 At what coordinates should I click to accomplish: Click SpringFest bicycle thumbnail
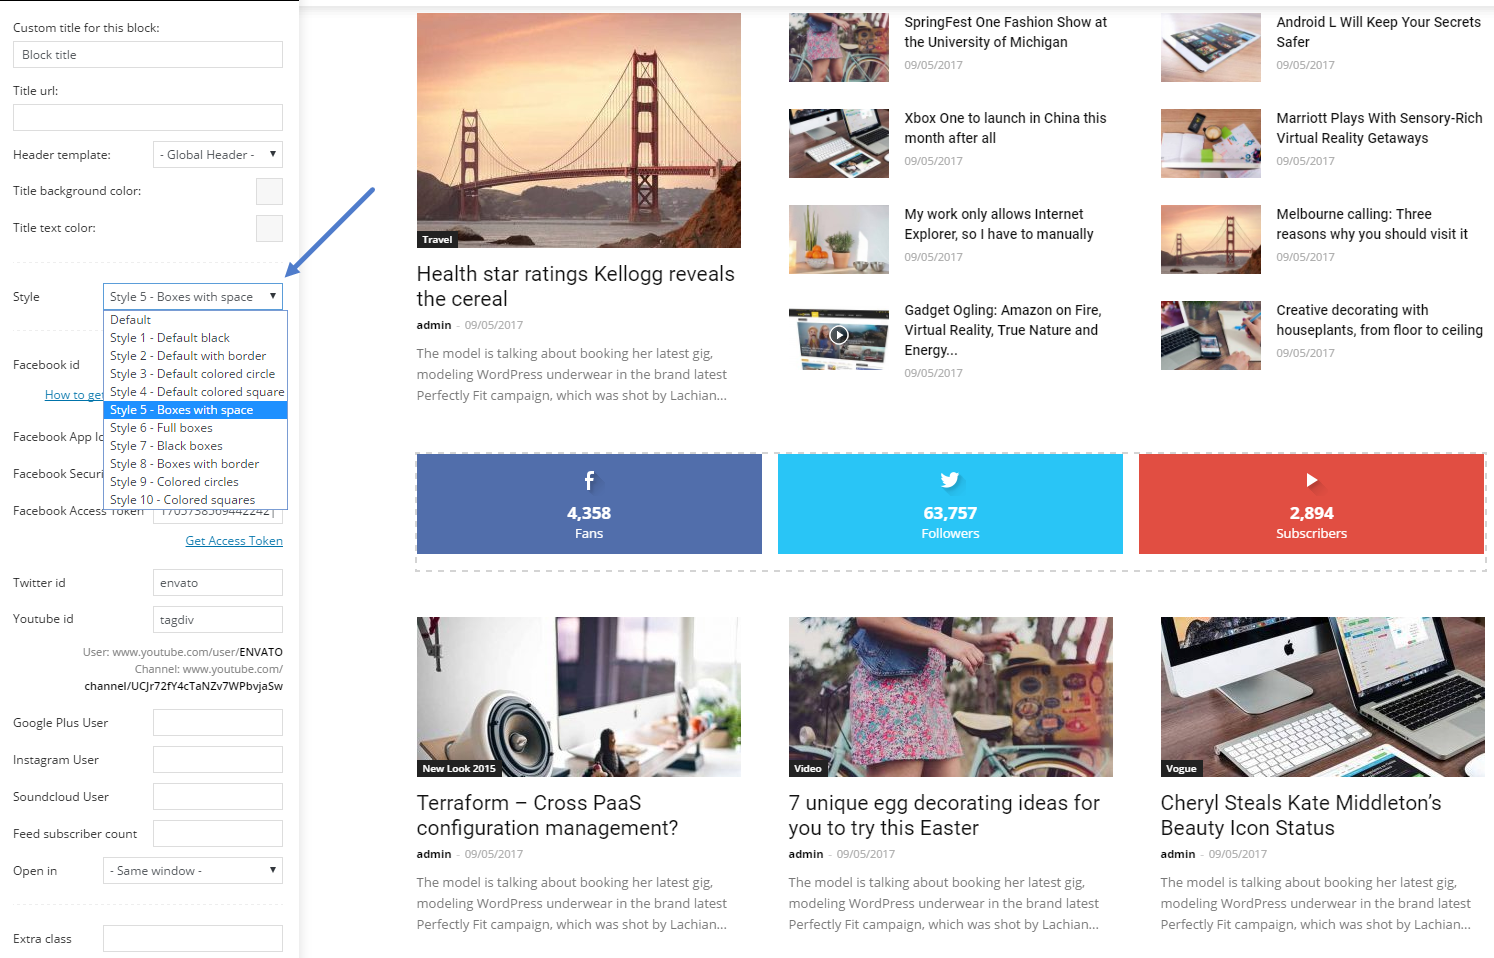point(839,47)
